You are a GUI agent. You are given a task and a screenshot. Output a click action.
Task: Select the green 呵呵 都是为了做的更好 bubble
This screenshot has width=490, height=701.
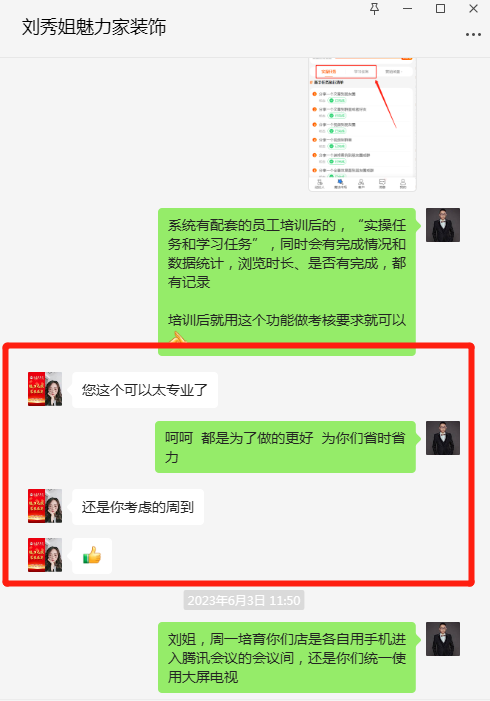pyautogui.click(x=285, y=447)
